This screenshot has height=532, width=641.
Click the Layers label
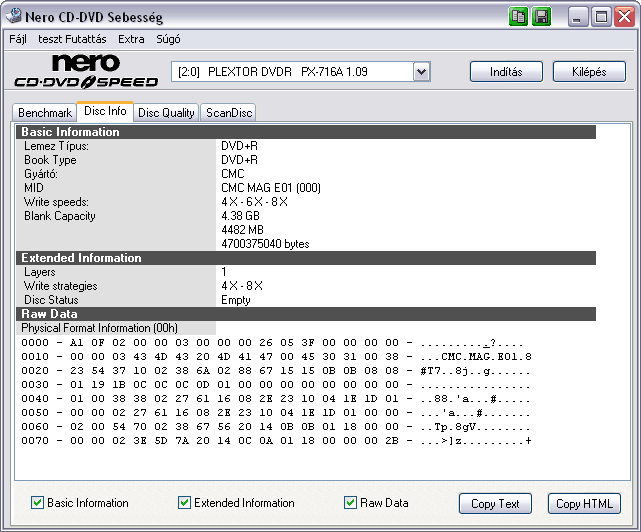(x=40, y=272)
